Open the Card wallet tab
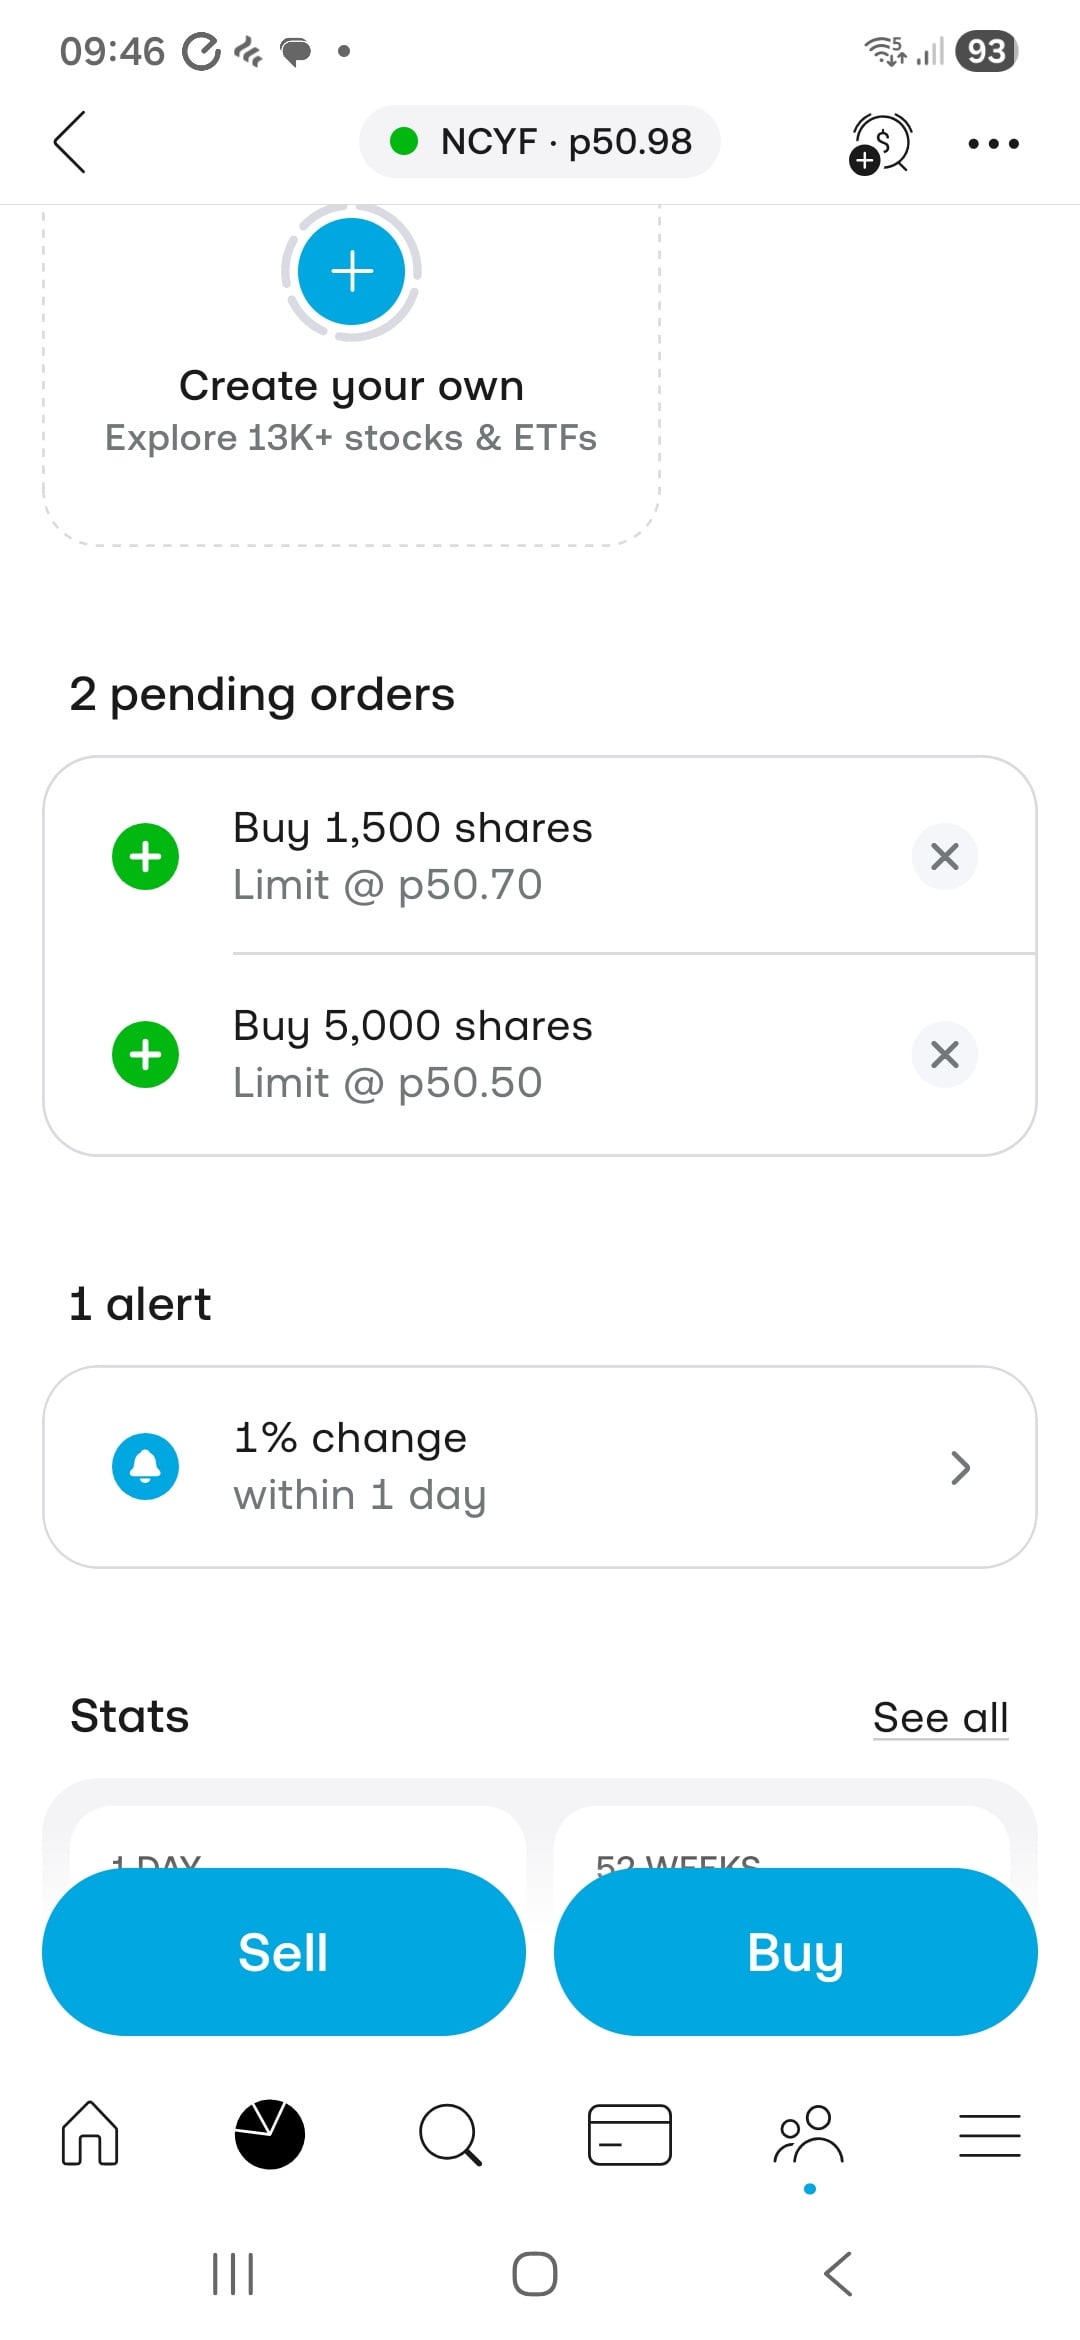 click(x=630, y=2134)
